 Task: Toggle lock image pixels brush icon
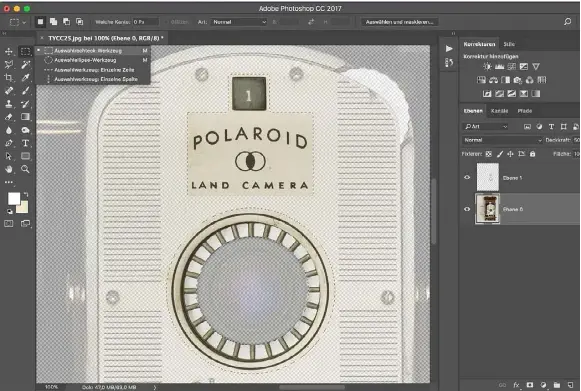tap(500, 154)
